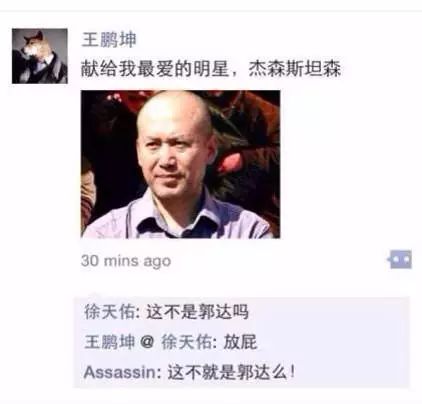Open 王鹏坤's name in the reply comment
Screen dimensions: 422x404
110,342
